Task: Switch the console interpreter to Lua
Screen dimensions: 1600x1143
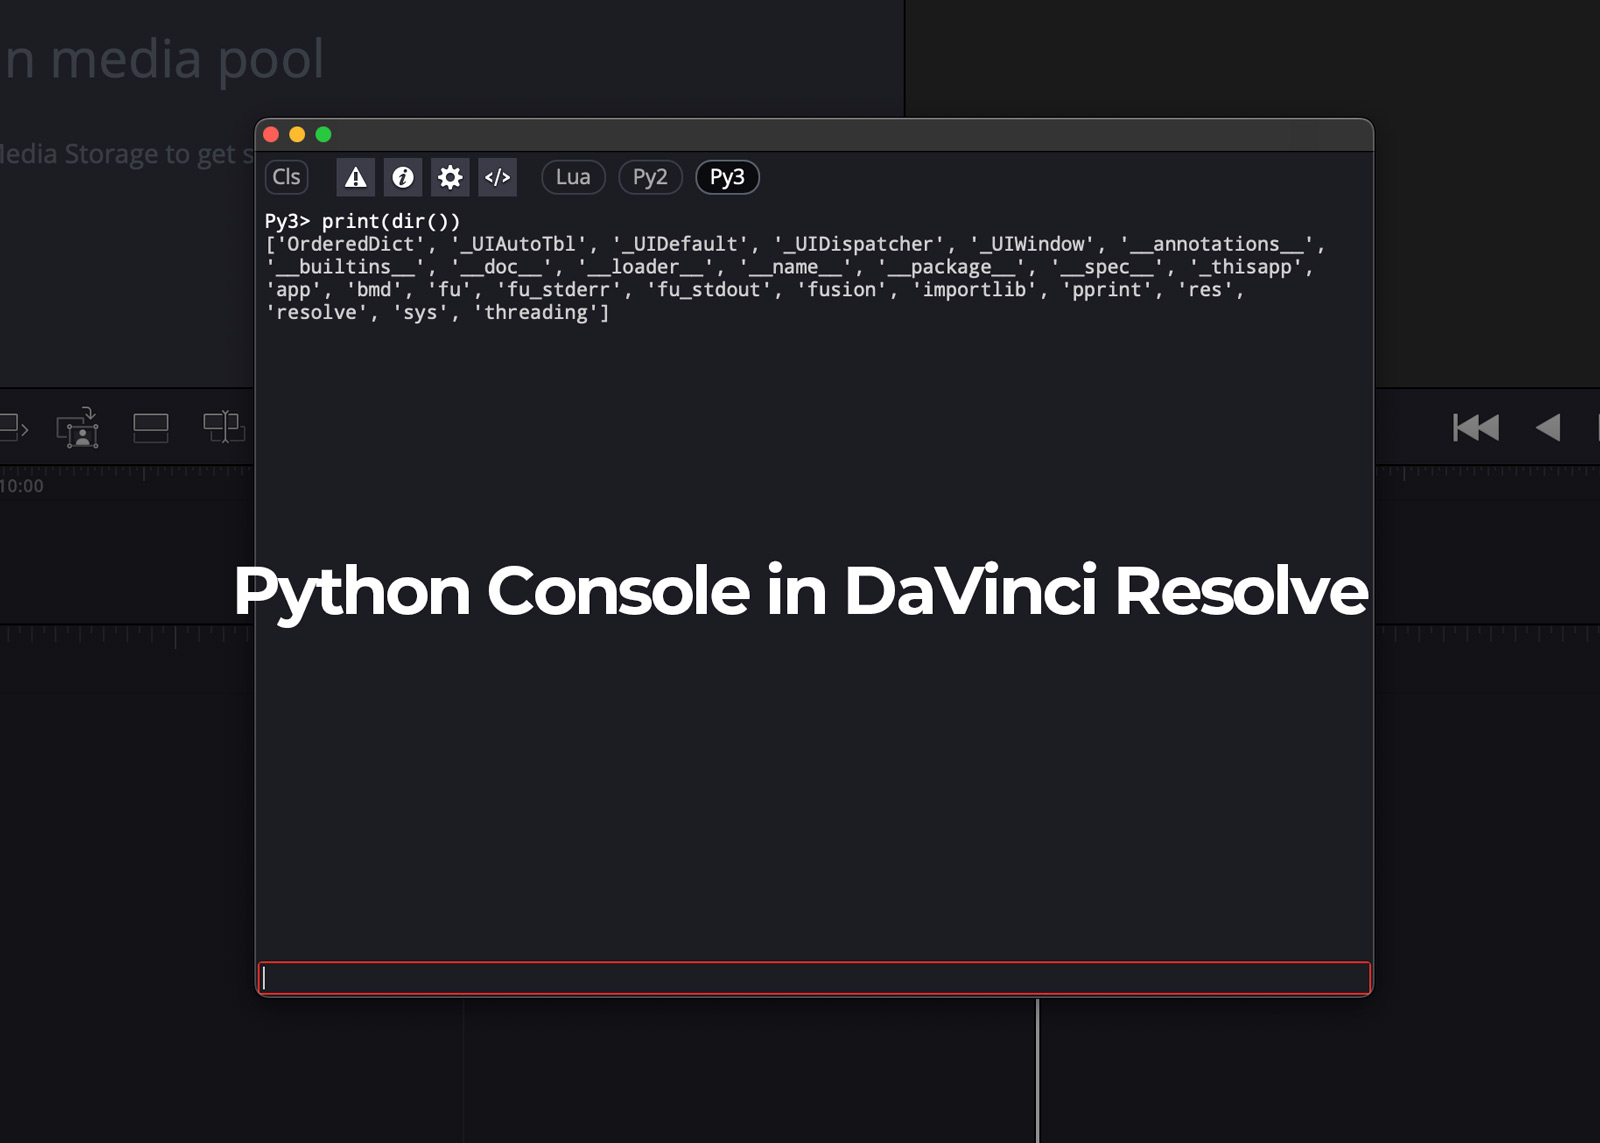Action: (x=573, y=177)
